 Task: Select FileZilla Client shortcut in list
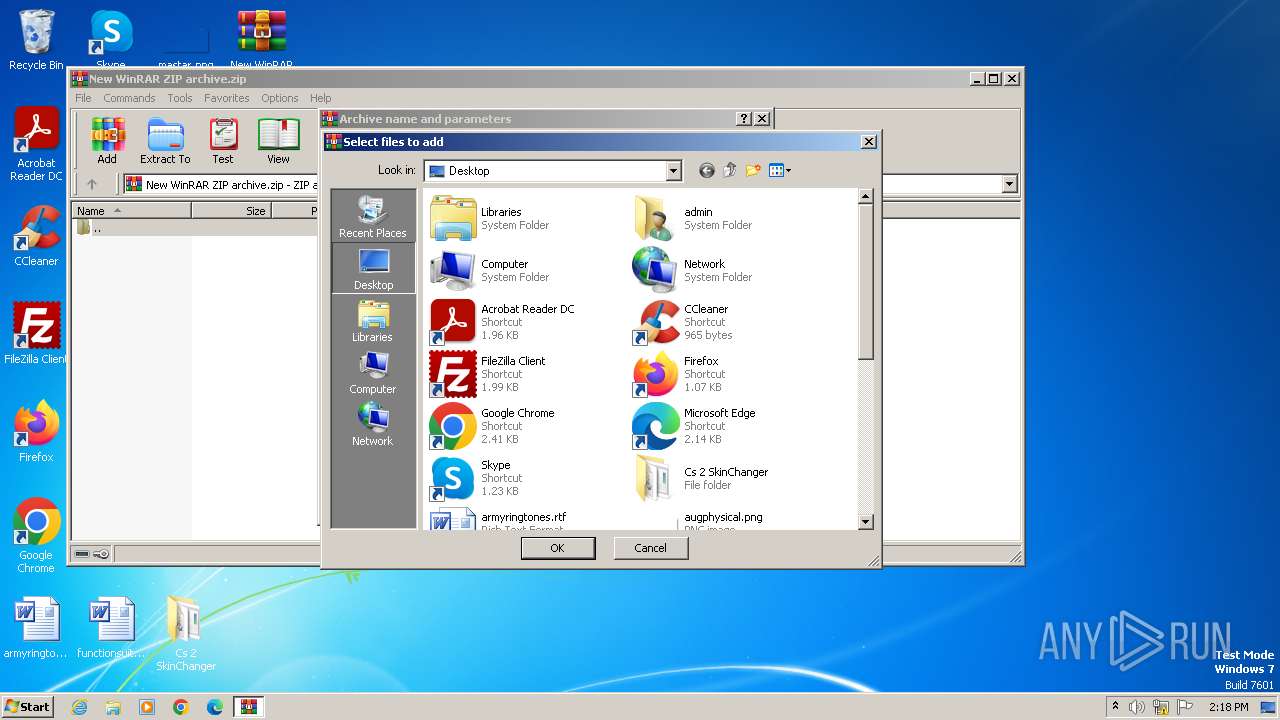[x=488, y=374]
